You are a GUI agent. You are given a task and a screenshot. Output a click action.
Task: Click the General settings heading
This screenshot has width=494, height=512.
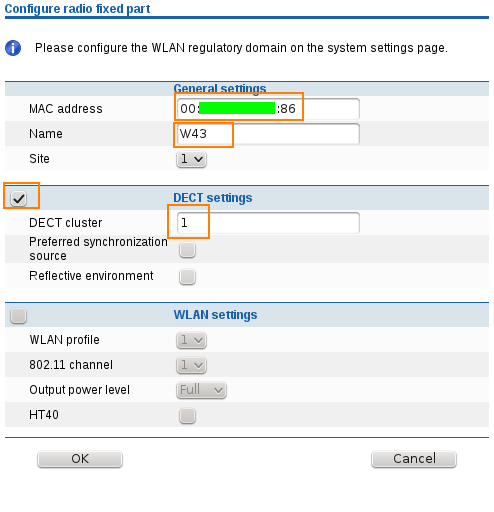[220, 89]
